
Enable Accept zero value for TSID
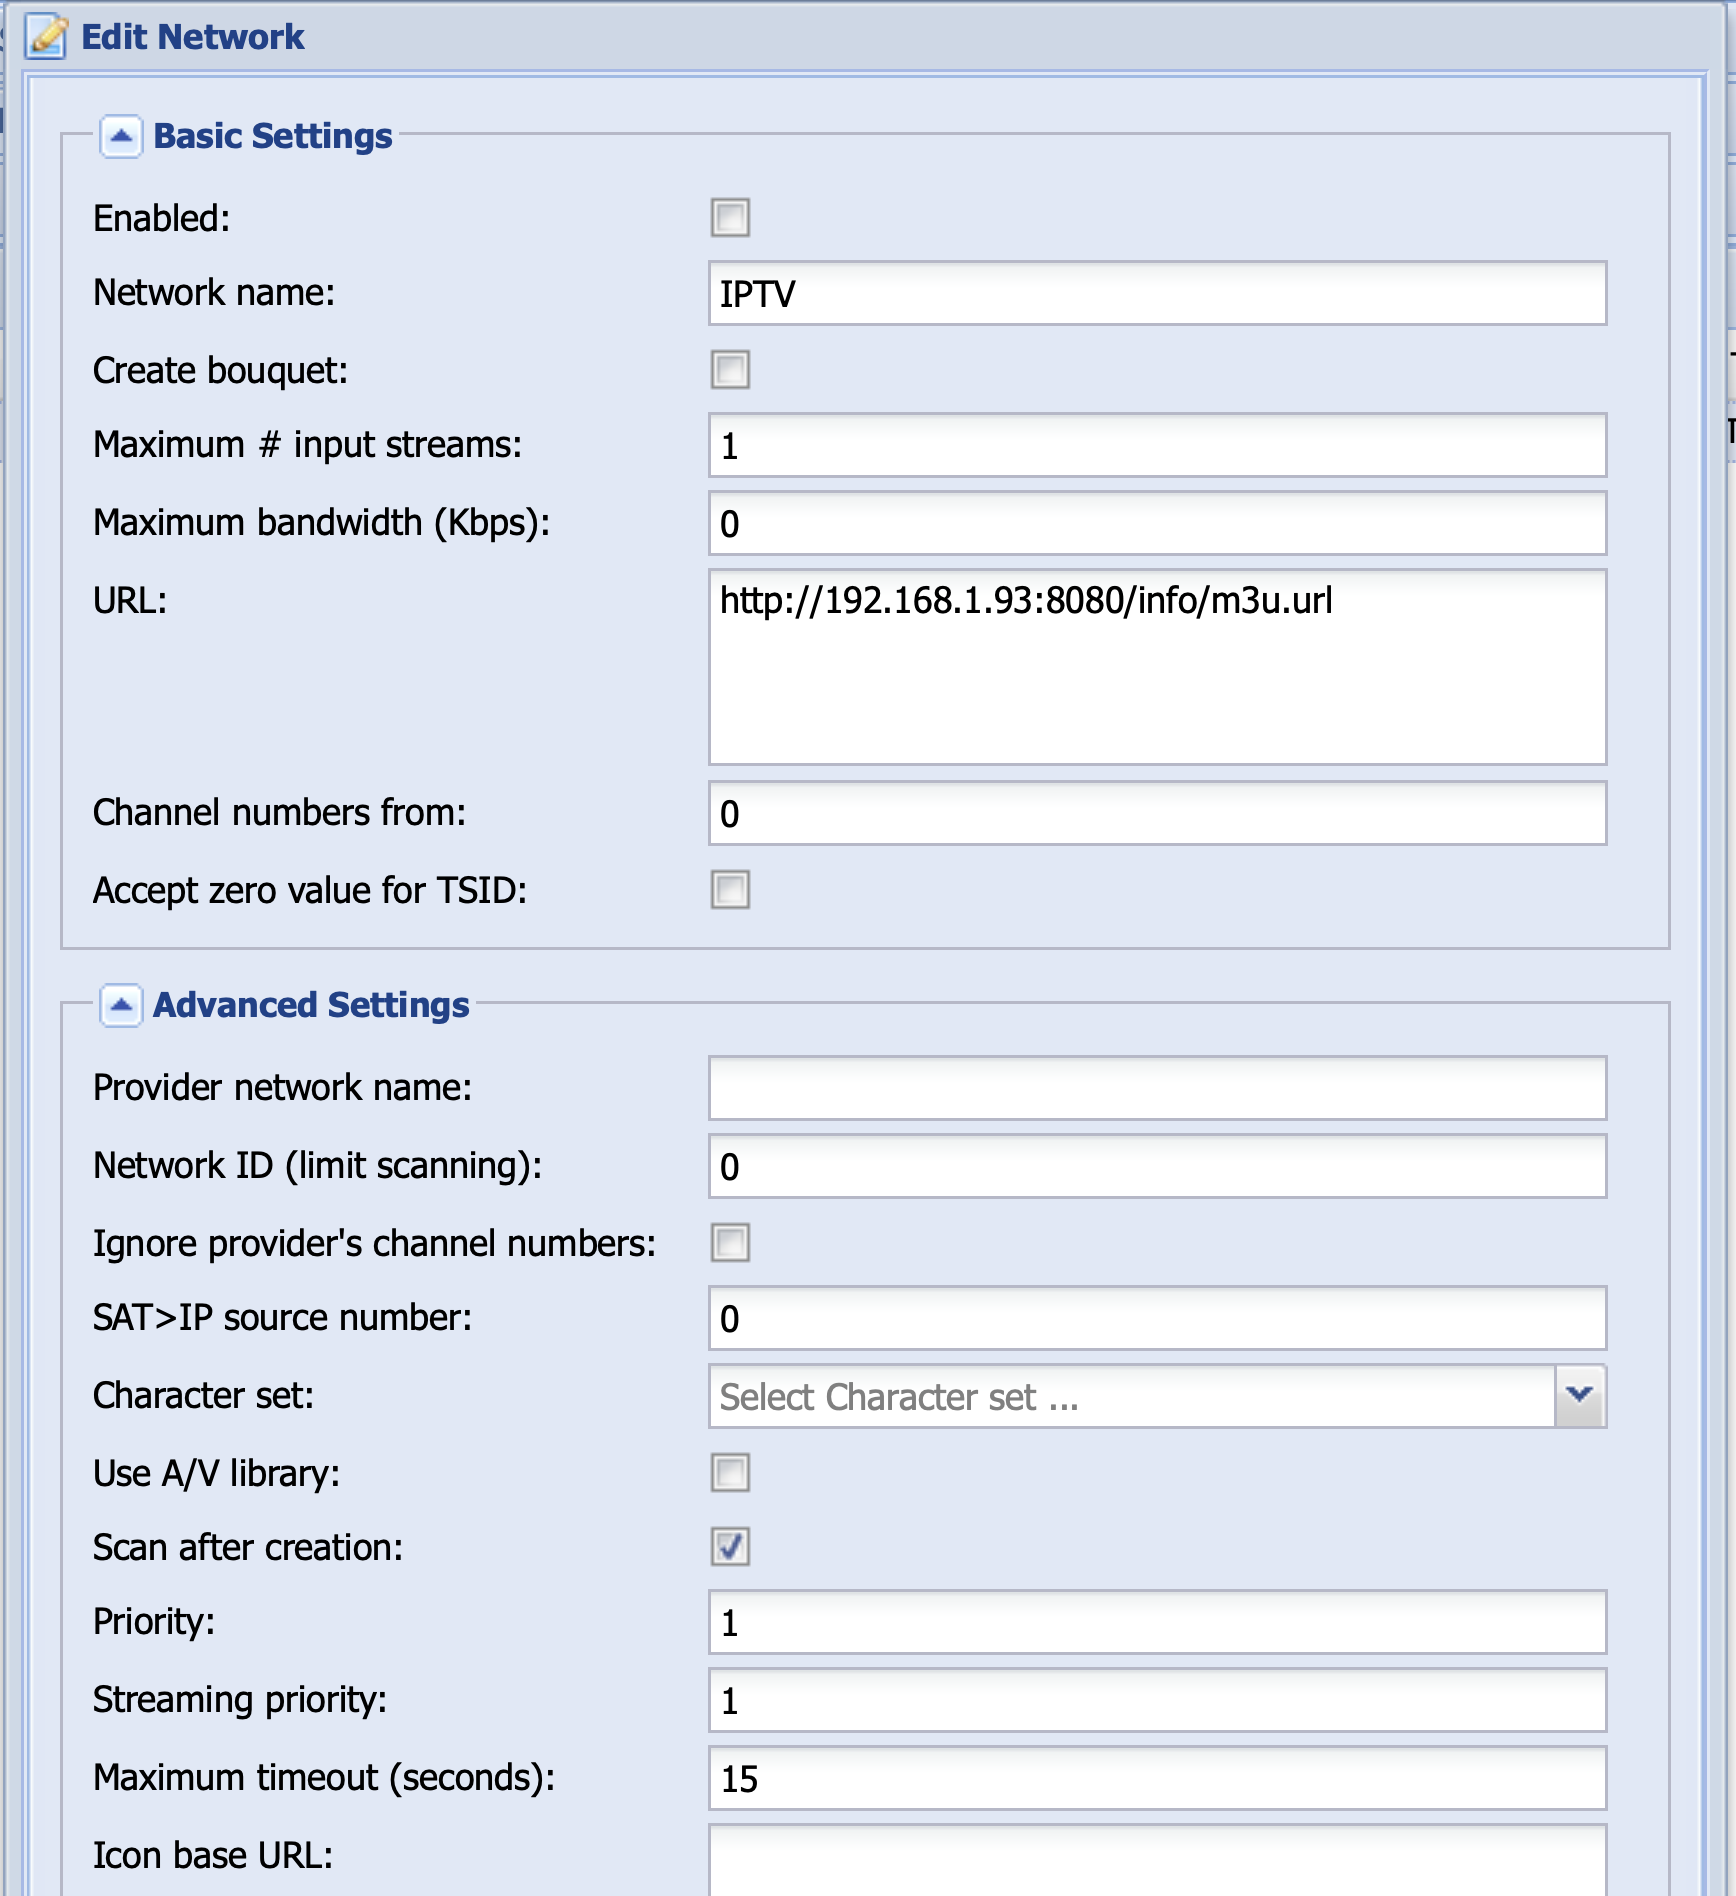(x=729, y=891)
